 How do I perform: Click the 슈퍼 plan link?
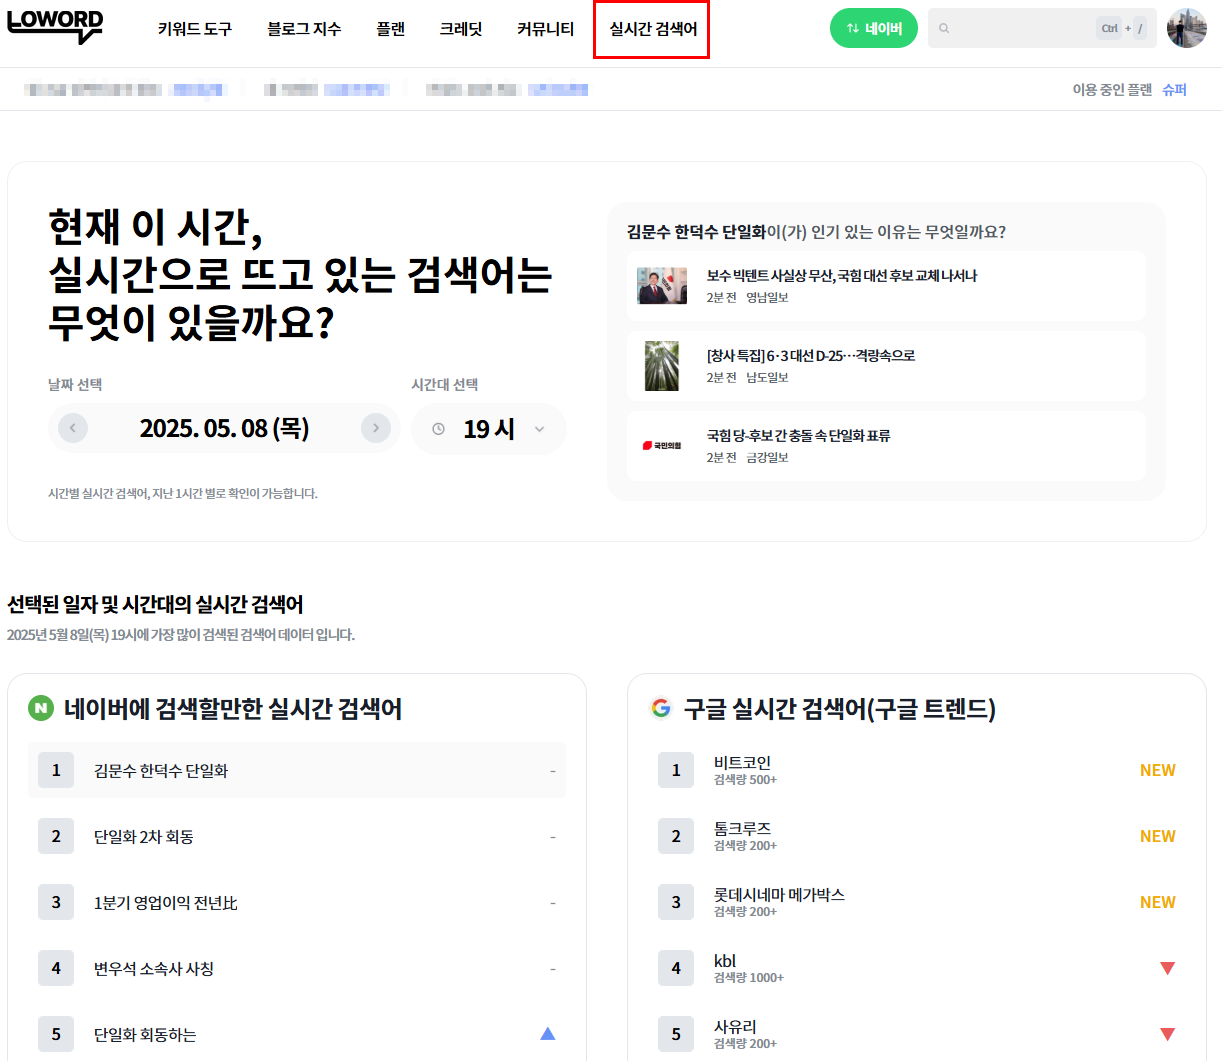click(x=1174, y=90)
